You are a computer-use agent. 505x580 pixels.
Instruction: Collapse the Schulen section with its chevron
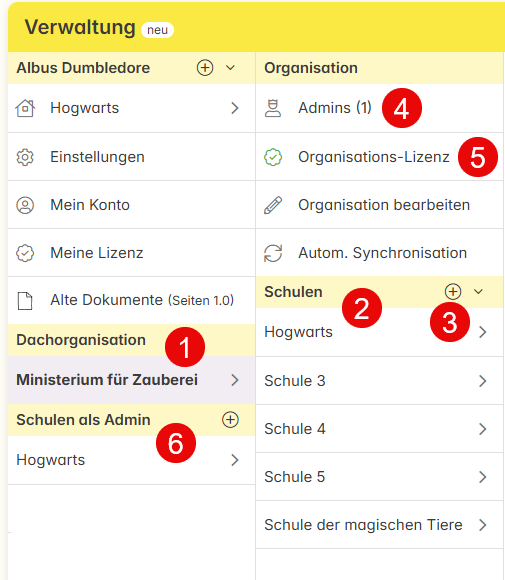tap(478, 291)
